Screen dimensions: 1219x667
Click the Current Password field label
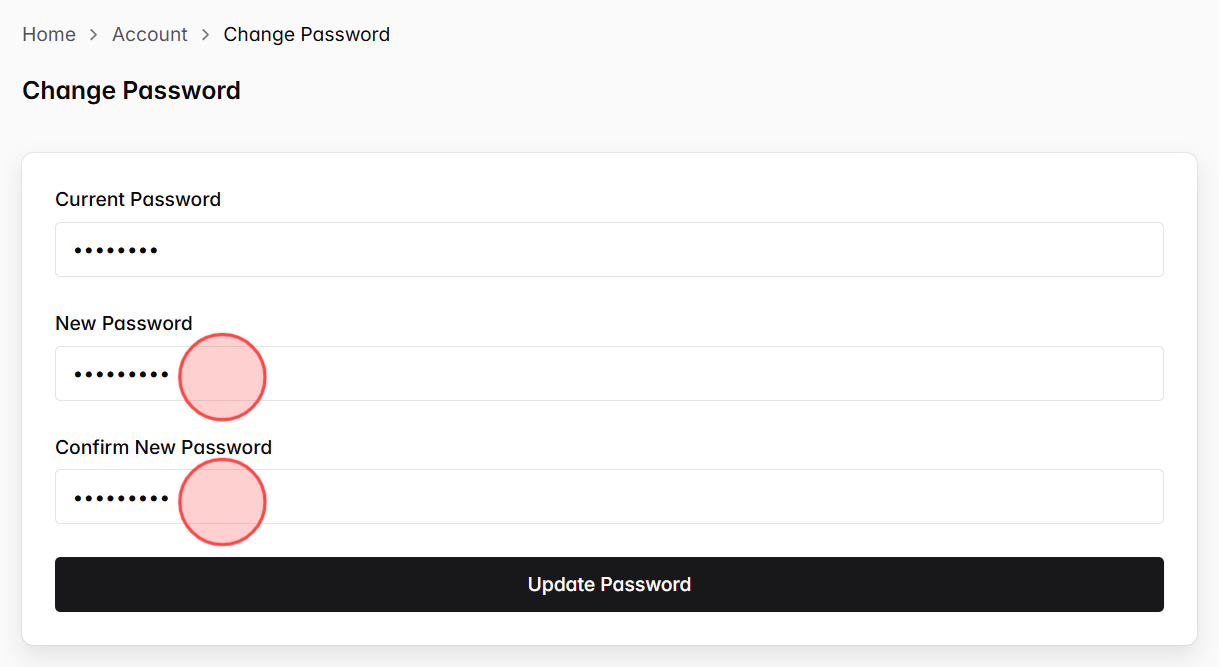137,199
